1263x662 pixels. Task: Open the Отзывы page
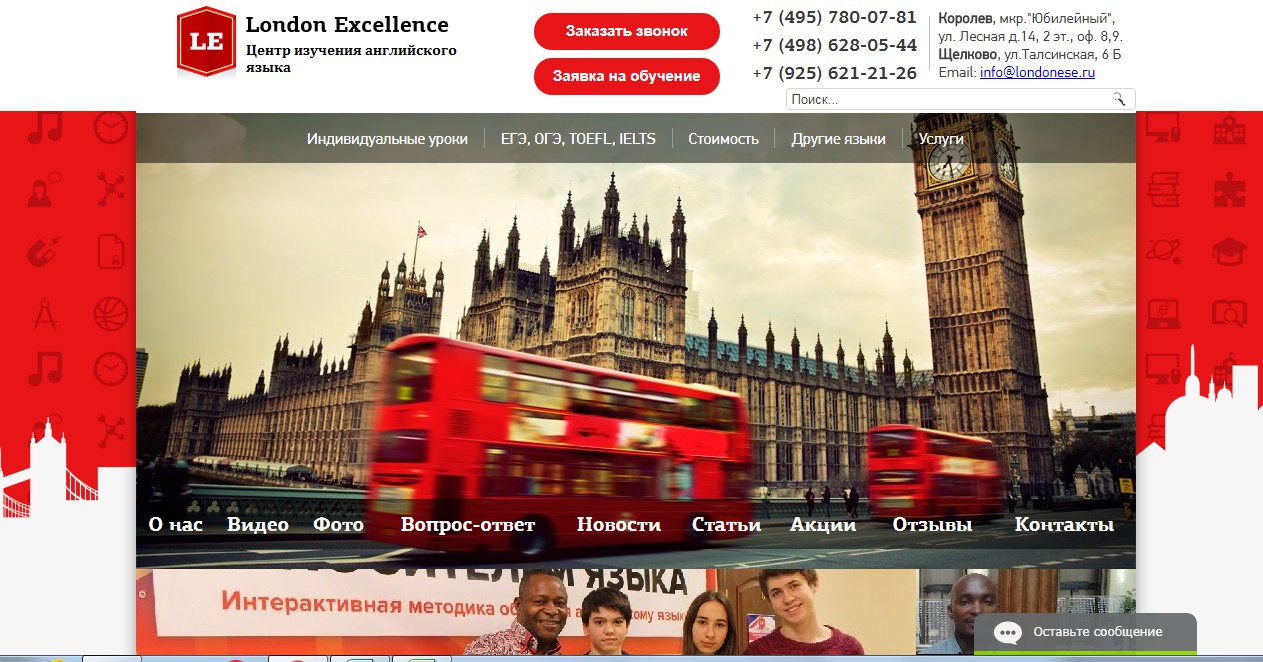pos(932,525)
